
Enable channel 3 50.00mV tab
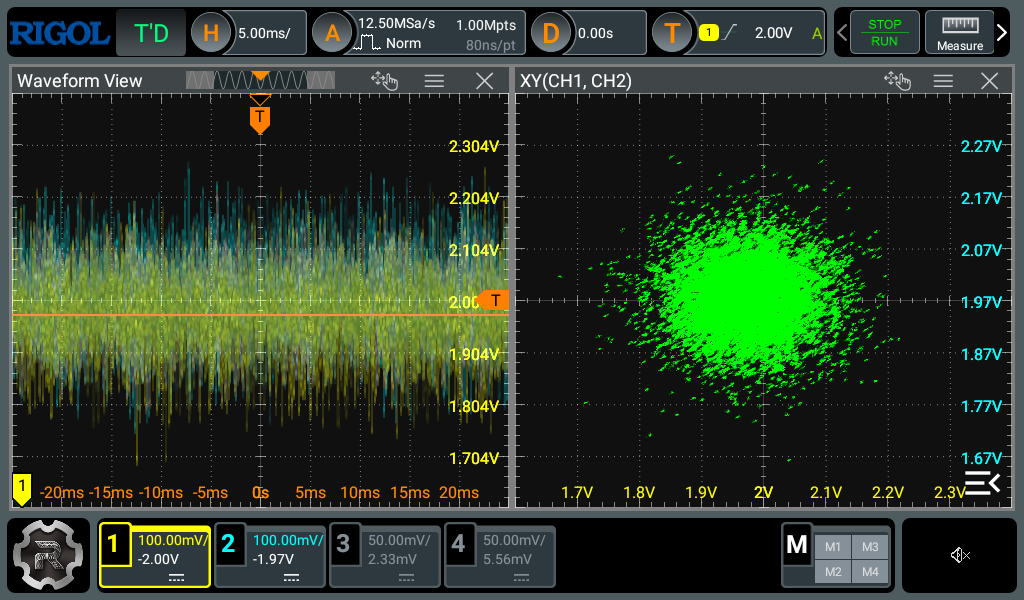click(385, 556)
